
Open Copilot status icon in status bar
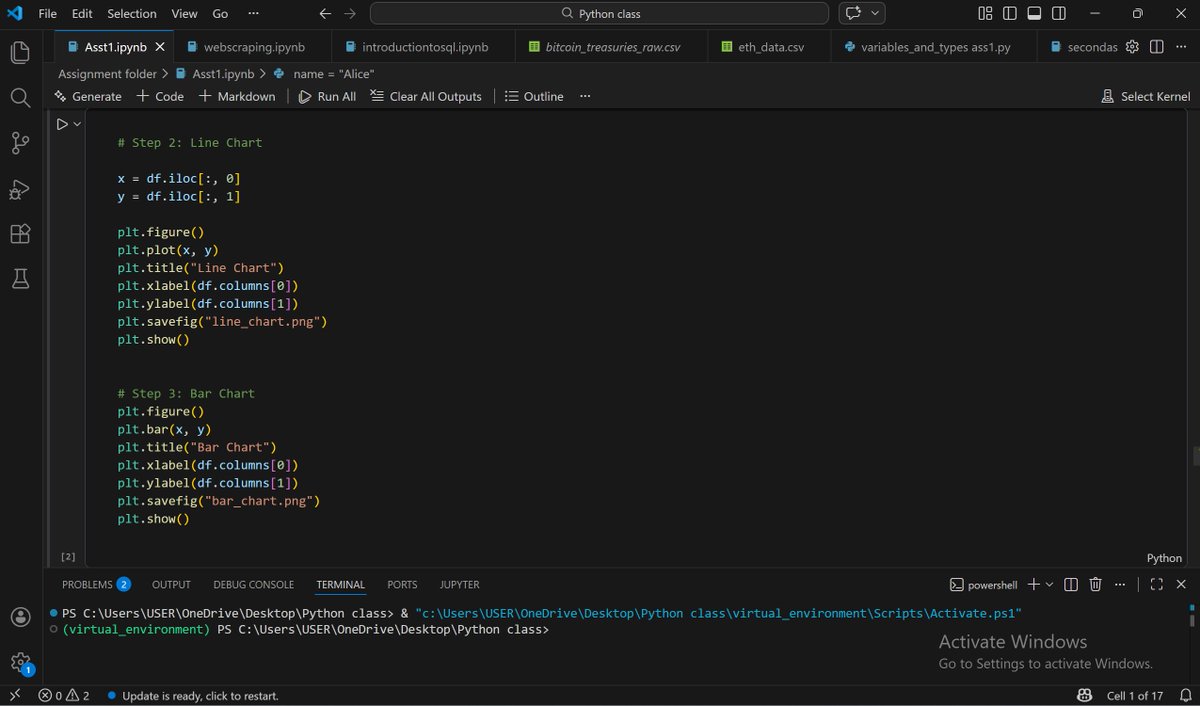coord(1084,695)
